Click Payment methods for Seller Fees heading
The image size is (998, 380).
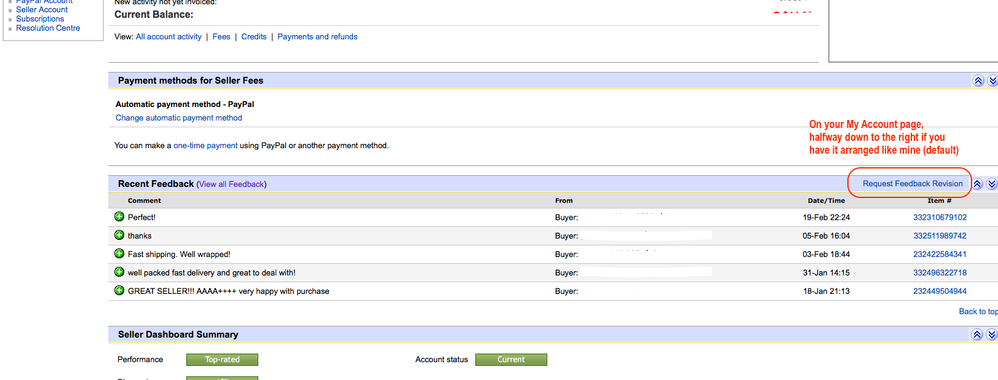(x=191, y=81)
